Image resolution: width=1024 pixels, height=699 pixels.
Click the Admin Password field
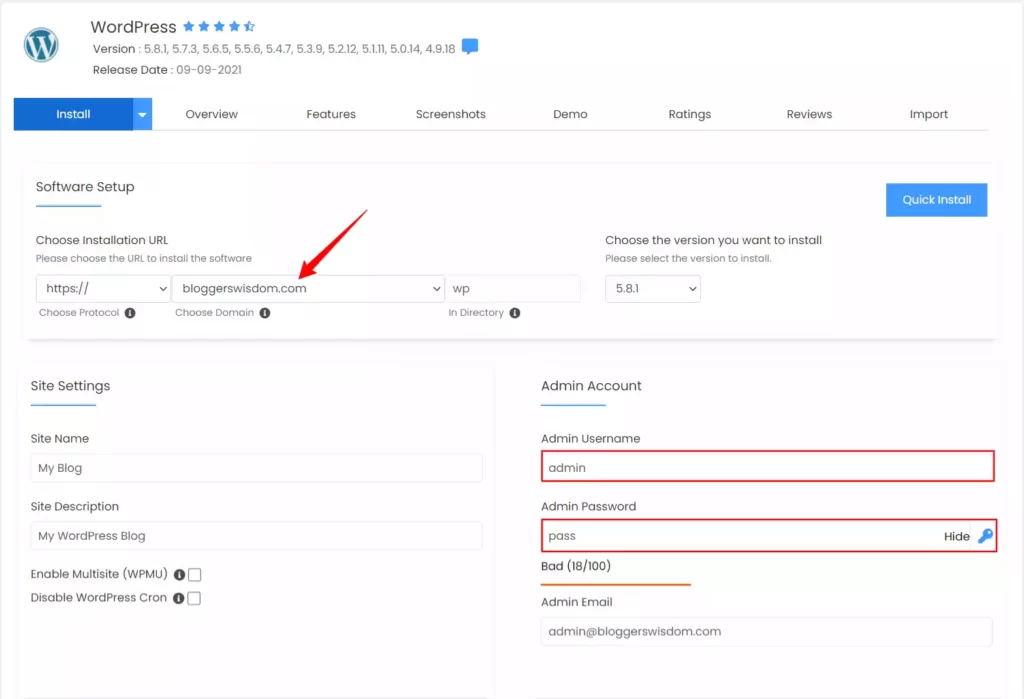[x=769, y=536]
